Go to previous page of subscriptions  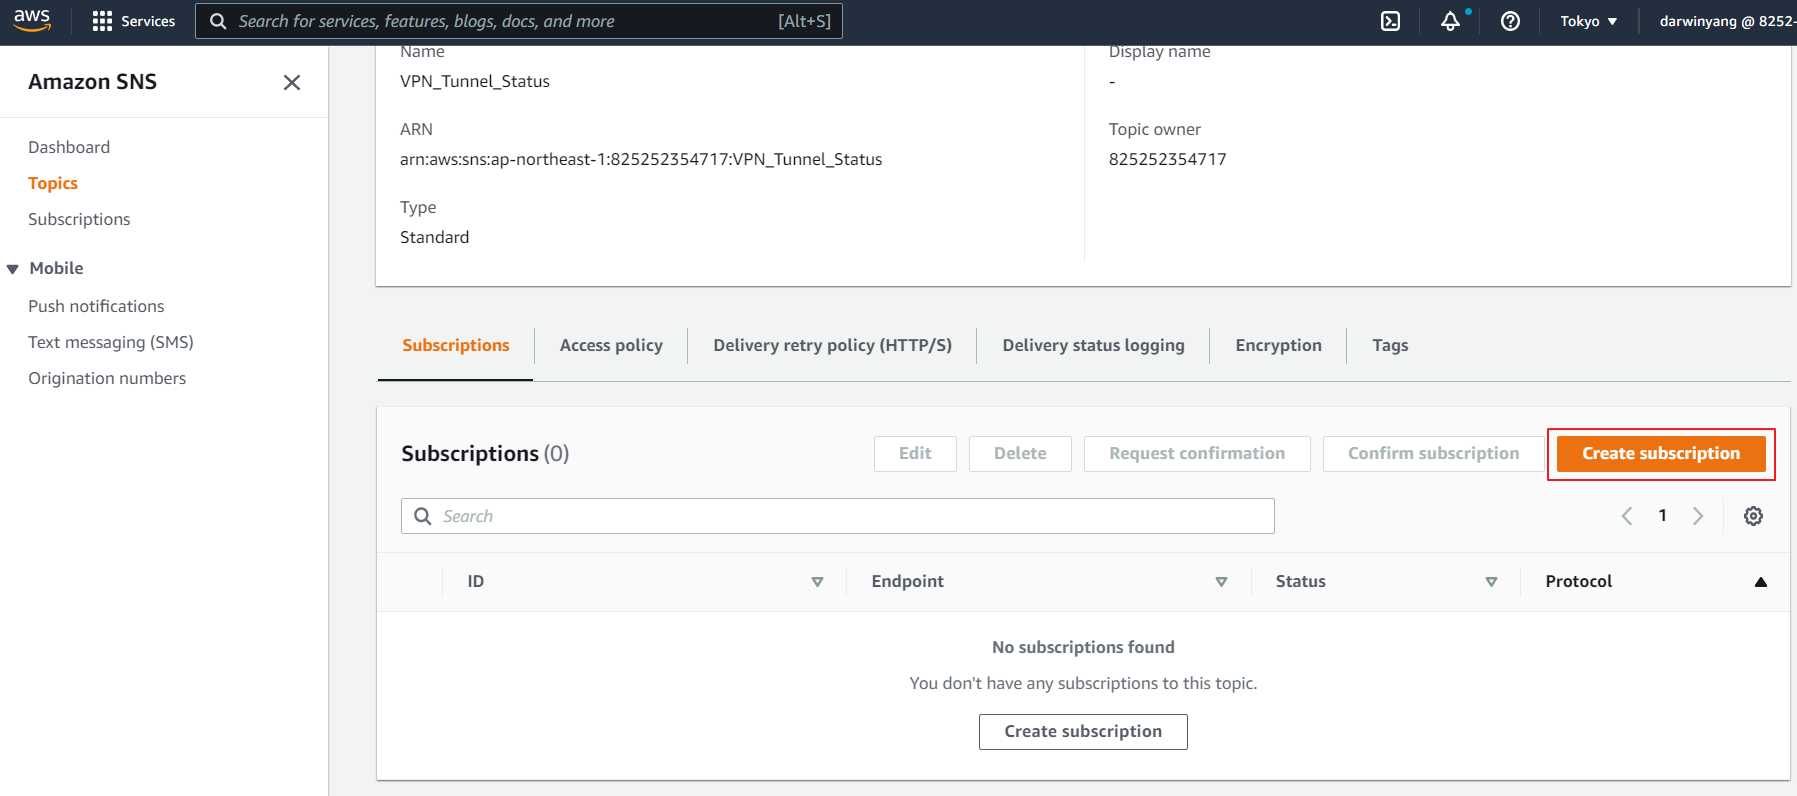[x=1627, y=516]
